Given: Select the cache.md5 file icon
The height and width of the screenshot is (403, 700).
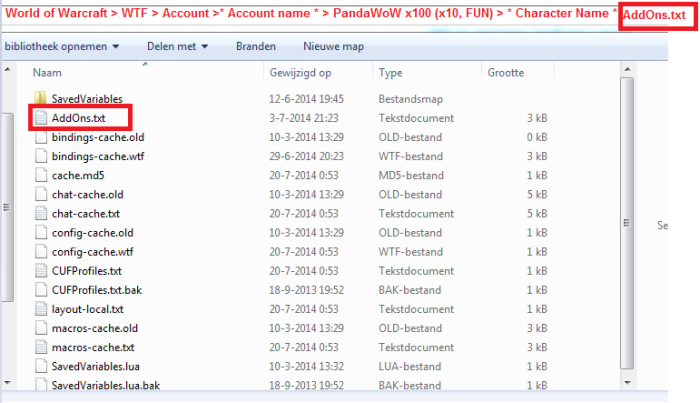Looking at the screenshot, I should [x=41, y=175].
